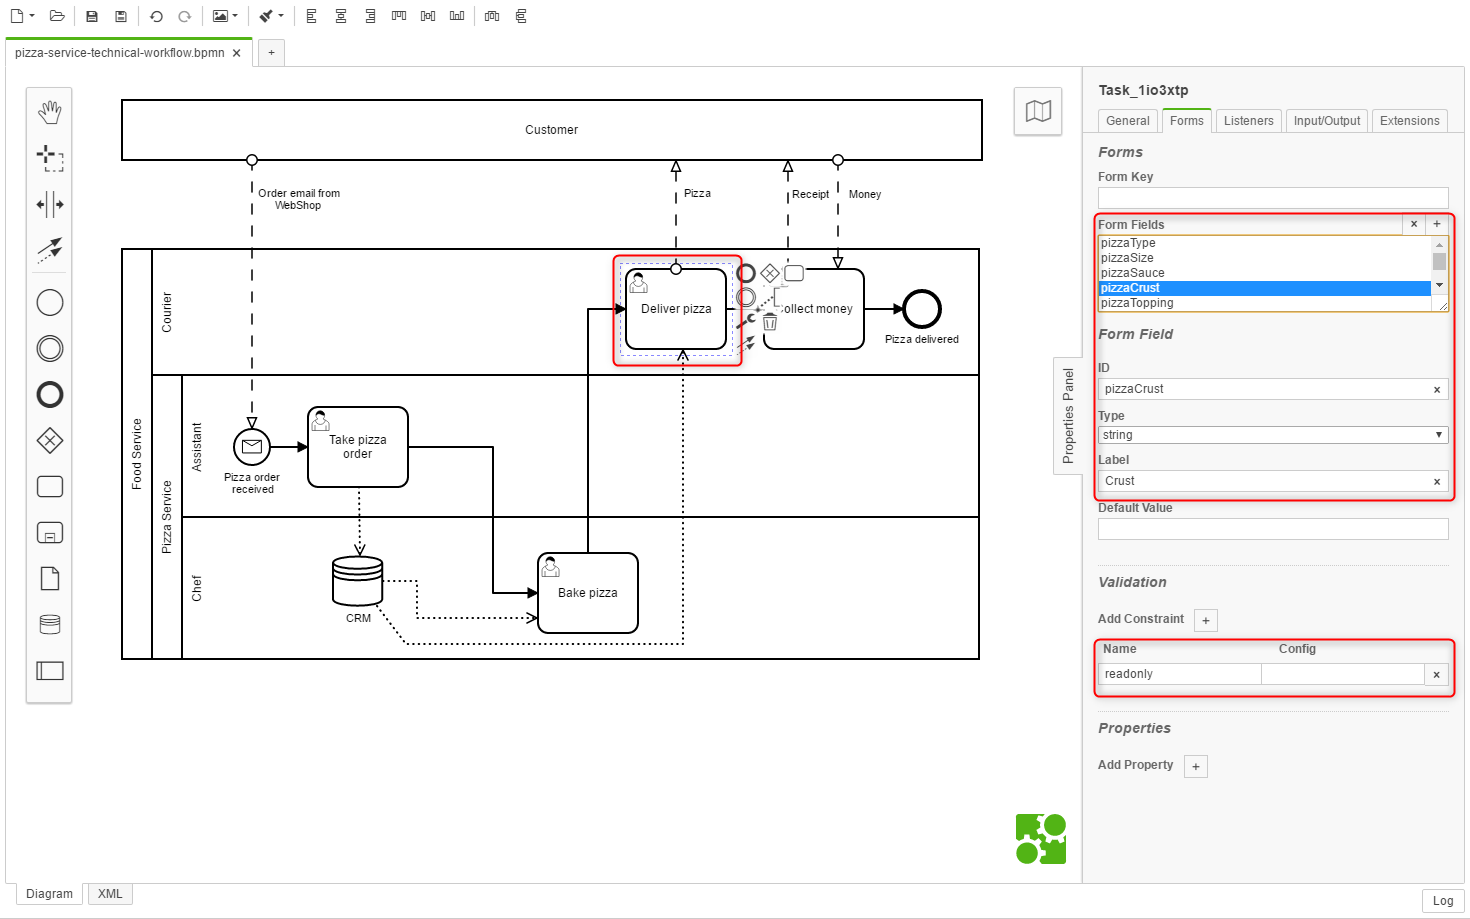Select the lasso tool
Screen dimensions: 1470x919
[x=50, y=158]
